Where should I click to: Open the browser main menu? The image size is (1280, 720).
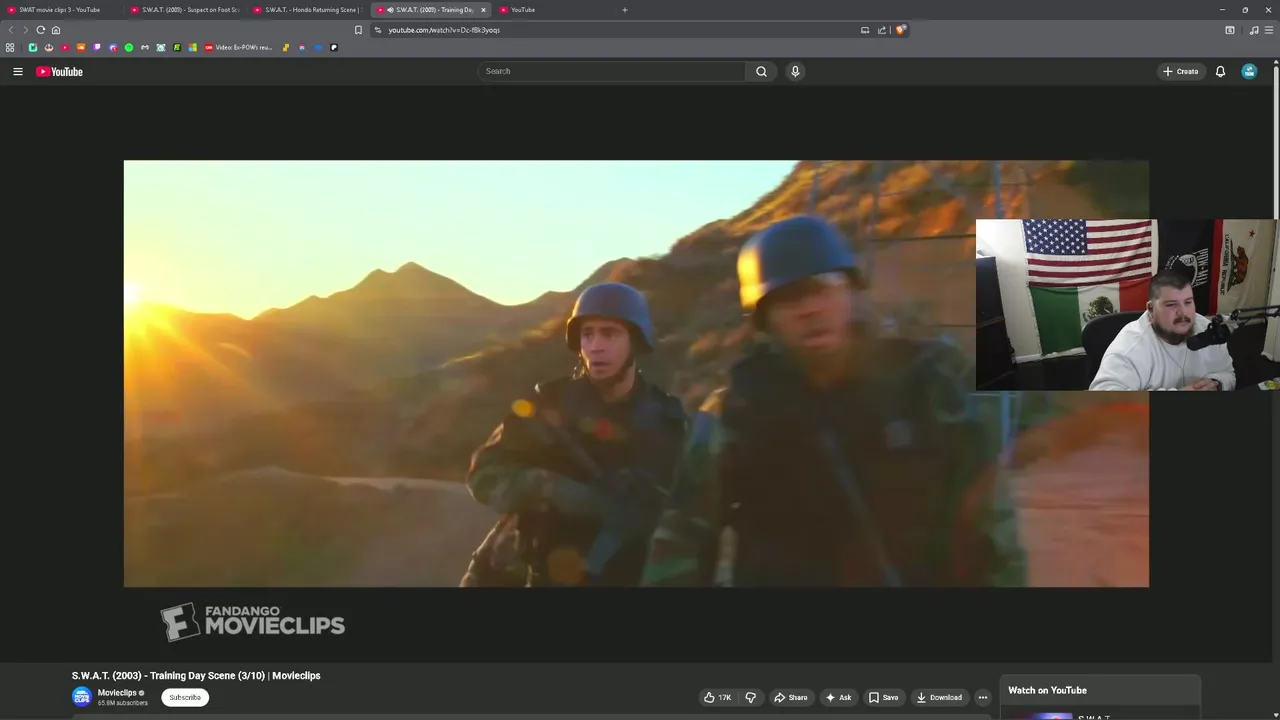[x=1270, y=30]
